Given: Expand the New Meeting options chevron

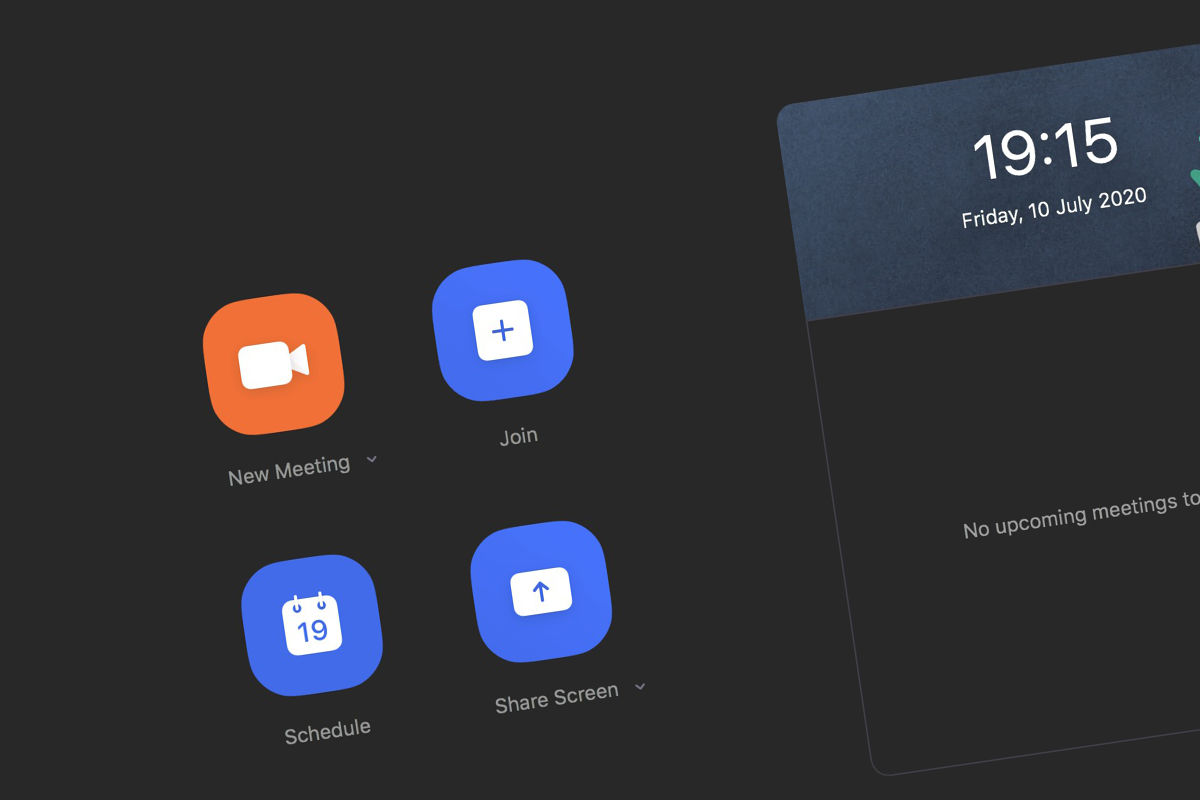Looking at the screenshot, I should coord(372,459).
